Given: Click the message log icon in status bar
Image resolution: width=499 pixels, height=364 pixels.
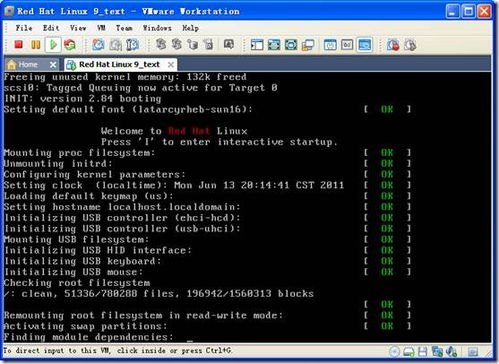Looking at the screenshot, I should click(x=472, y=351).
